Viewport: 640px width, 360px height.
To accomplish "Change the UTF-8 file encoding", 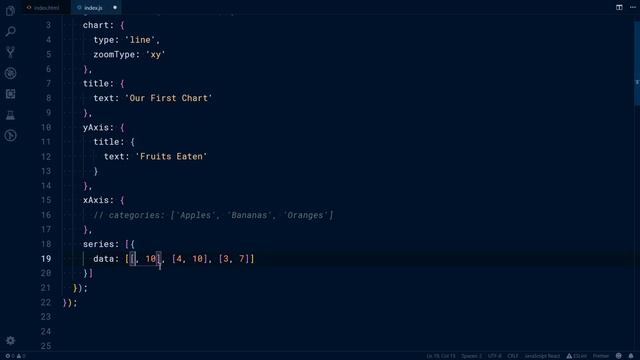I will tap(495, 356).
